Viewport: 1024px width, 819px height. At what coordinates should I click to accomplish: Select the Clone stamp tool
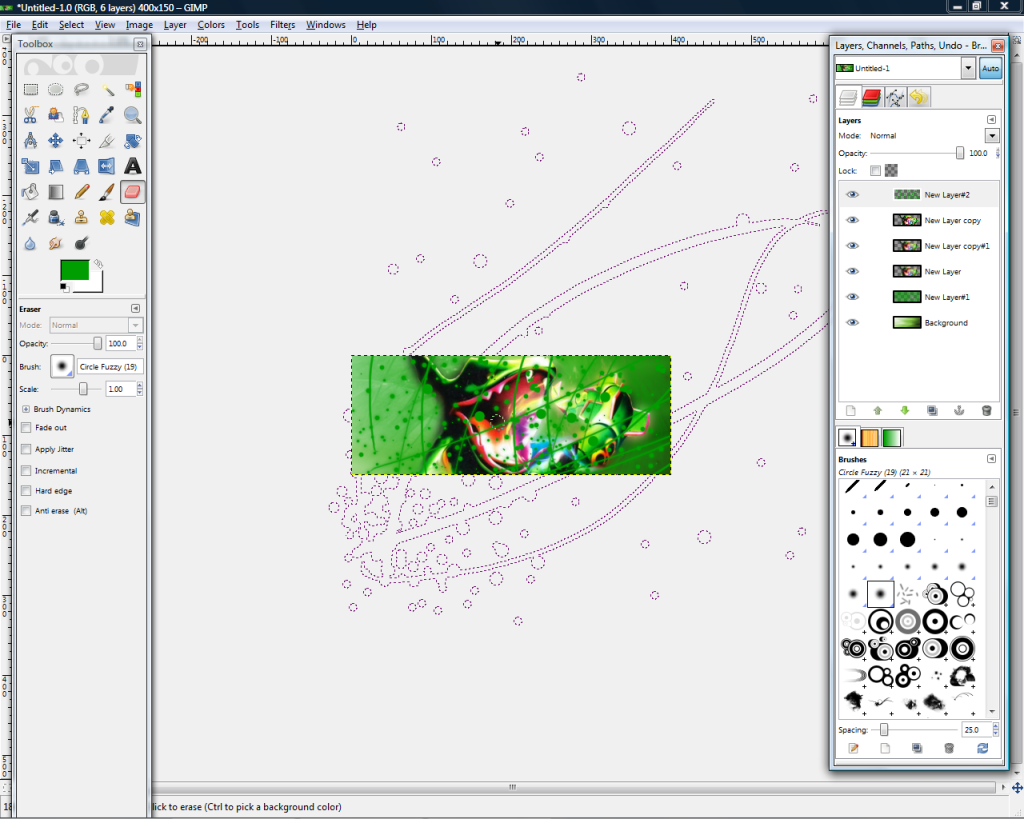(81, 217)
